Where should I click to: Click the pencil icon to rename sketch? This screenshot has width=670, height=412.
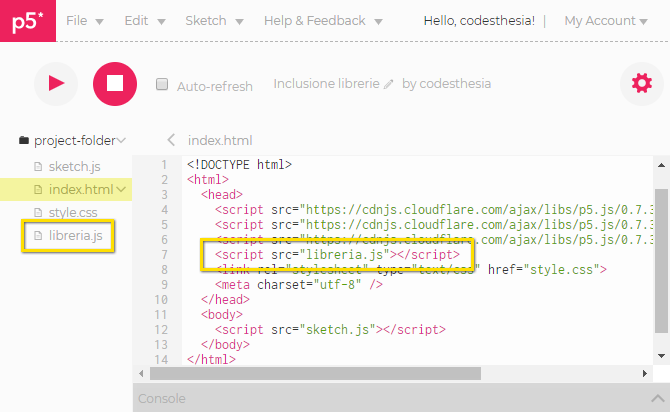[x=388, y=84]
